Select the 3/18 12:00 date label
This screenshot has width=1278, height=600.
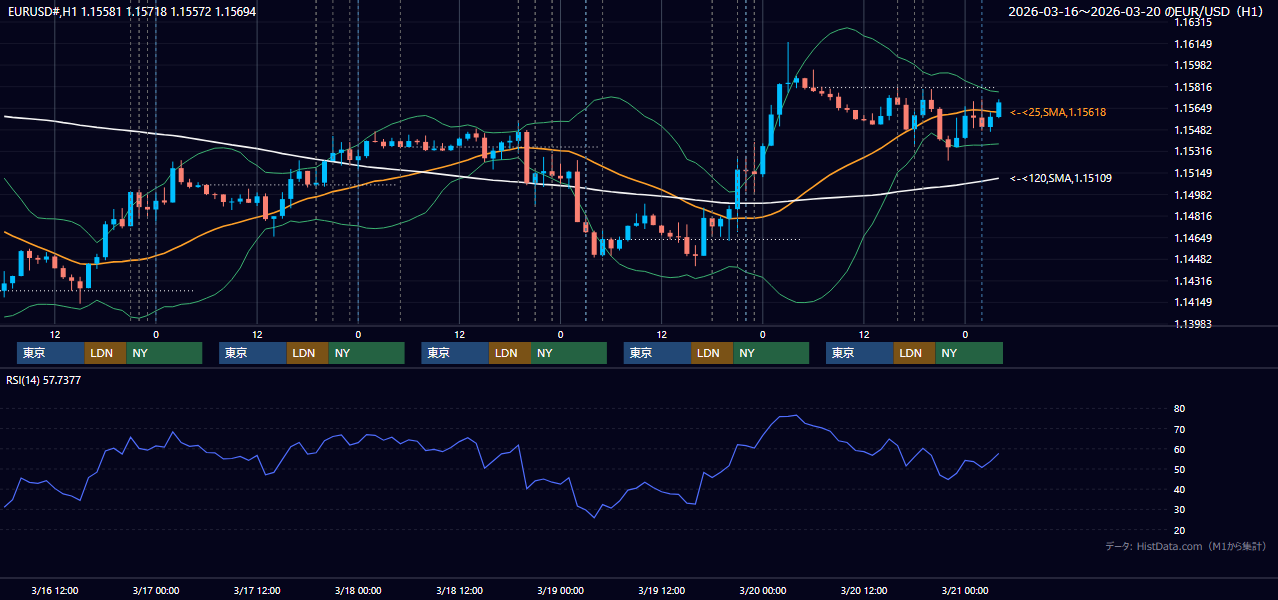pyautogui.click(x=459, y=590)
